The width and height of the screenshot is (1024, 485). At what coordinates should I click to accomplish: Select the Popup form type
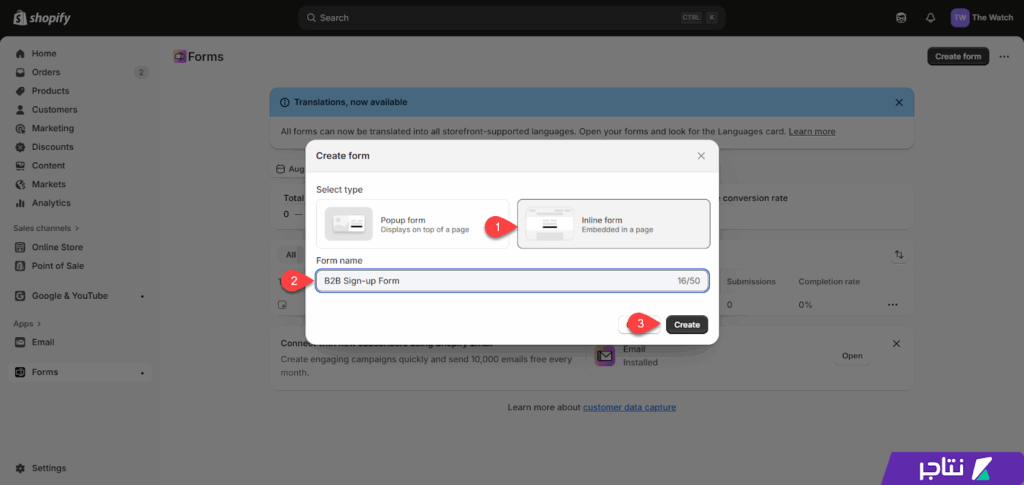(x=413, y=224)
